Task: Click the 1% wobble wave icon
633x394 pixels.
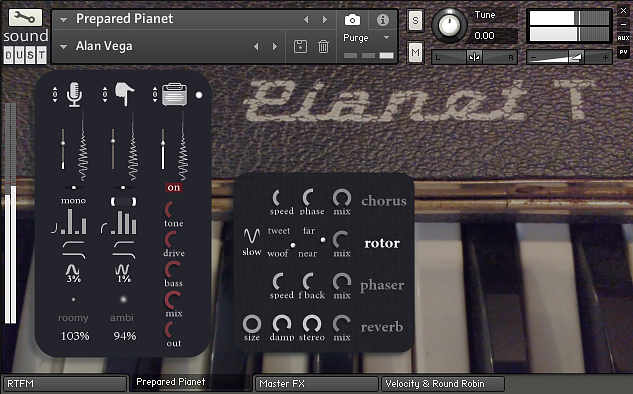Action: tap(122, 270)
